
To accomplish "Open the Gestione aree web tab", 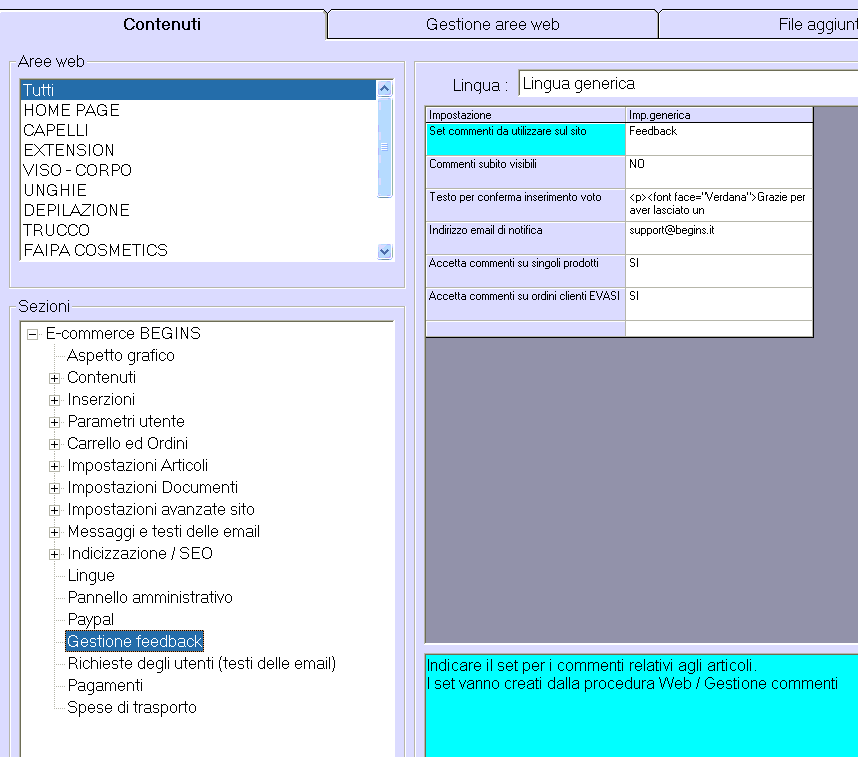I will pyautogui.click(x=492, y=25).
